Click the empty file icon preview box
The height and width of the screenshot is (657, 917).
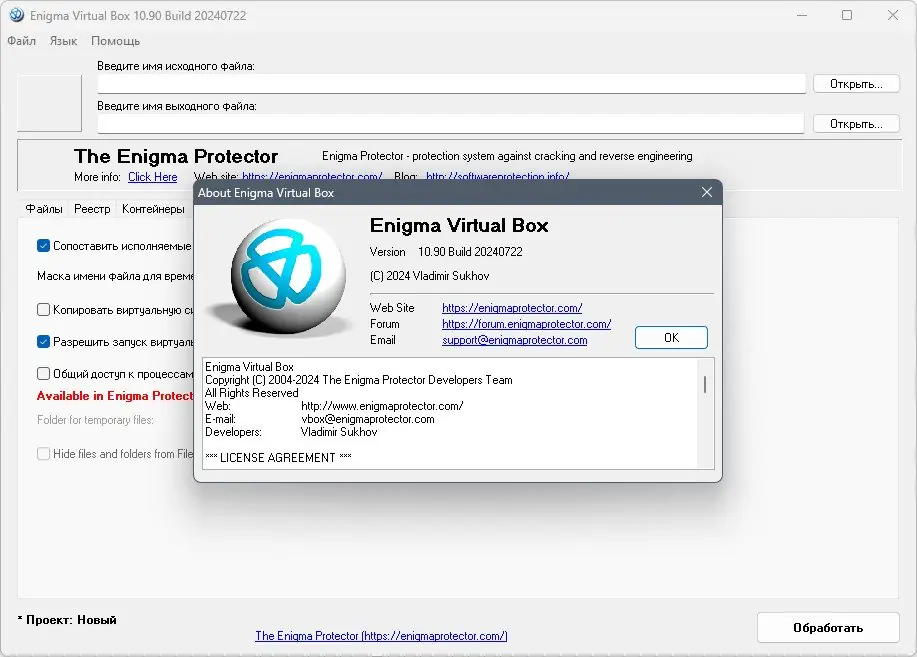[x=49, y=103]
